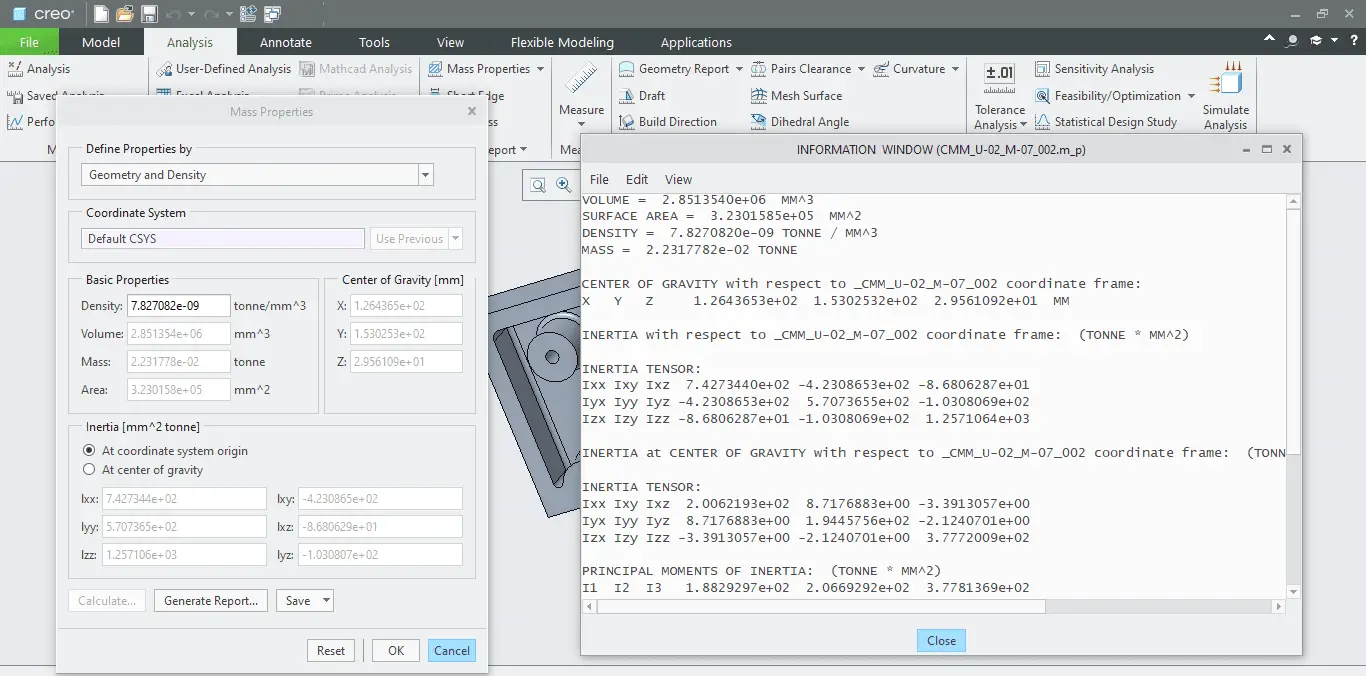This screenshot has width=1366, height=676.
Task: Click the Refit zoom icon in graphics toolbar
Action: tap(538, 185)
